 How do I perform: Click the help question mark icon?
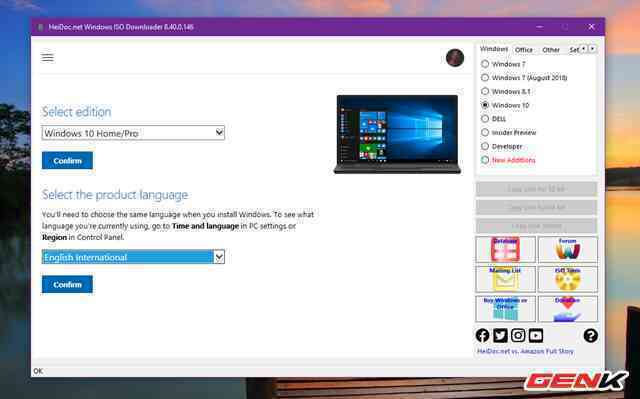click(x=591, y=335)
